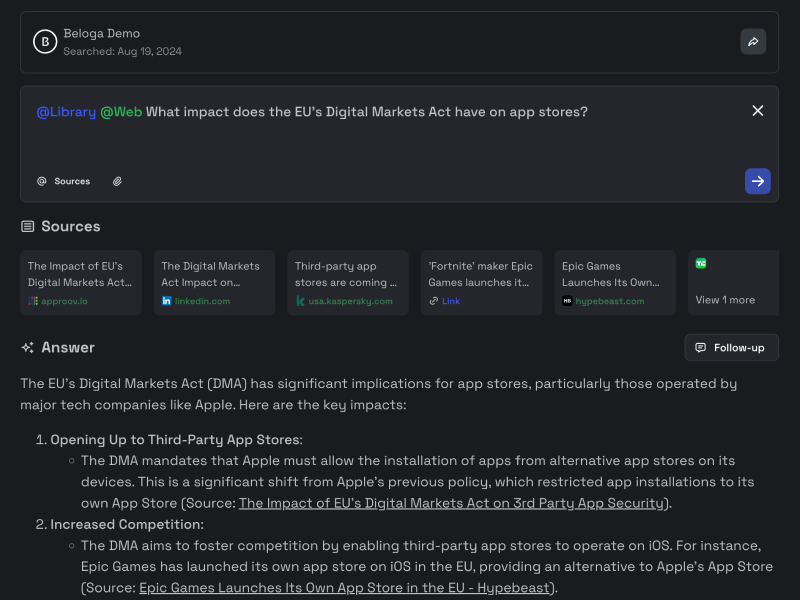Viewport: 800px width, 600px height.
Task: Click the share arrow icon
Action: point(753,42)
